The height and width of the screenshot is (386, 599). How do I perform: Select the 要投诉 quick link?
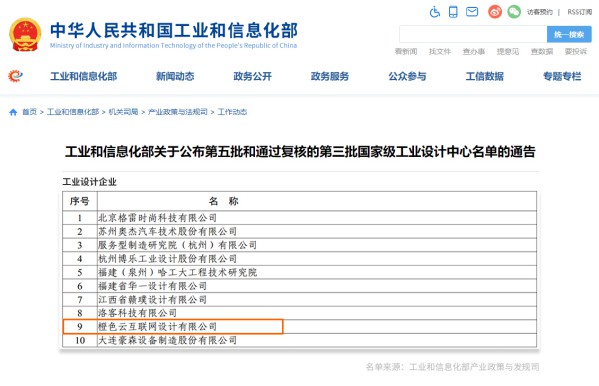pos(576,51)
